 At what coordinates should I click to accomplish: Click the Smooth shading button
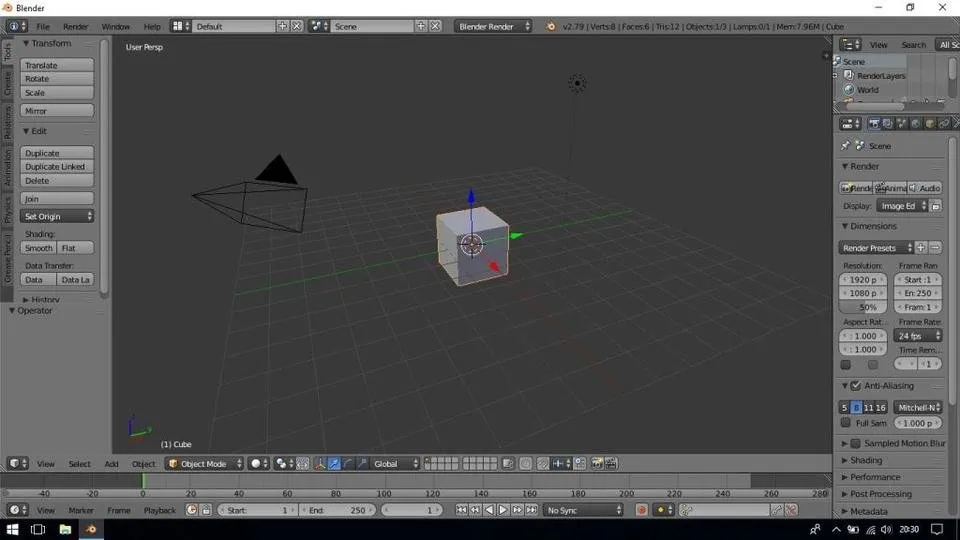[39, 248]
